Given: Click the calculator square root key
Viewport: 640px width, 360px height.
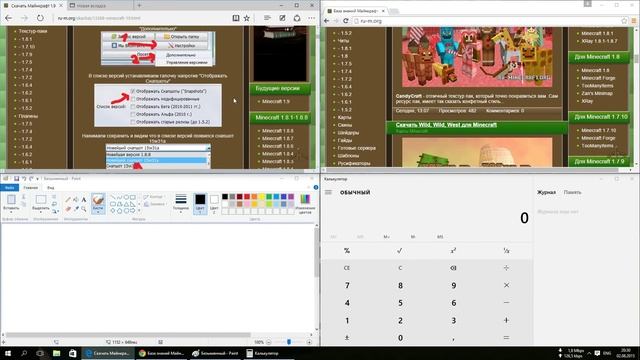Looking at the screenshot, I should pos(400,250).
